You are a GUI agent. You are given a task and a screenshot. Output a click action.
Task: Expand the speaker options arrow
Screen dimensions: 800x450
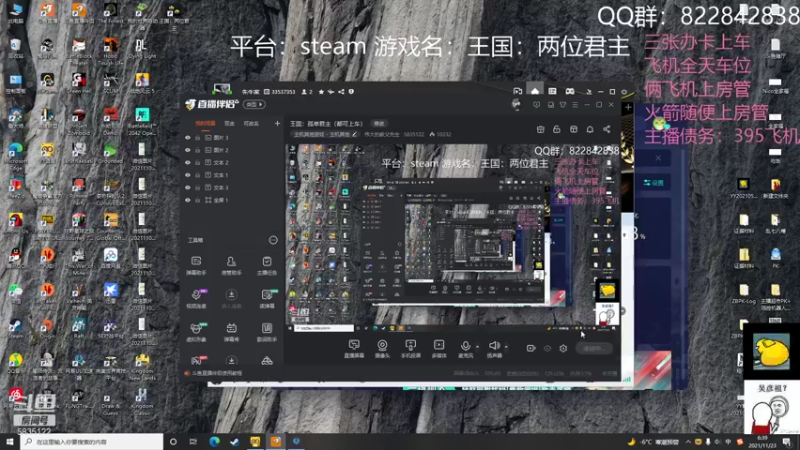pos(506,347)
